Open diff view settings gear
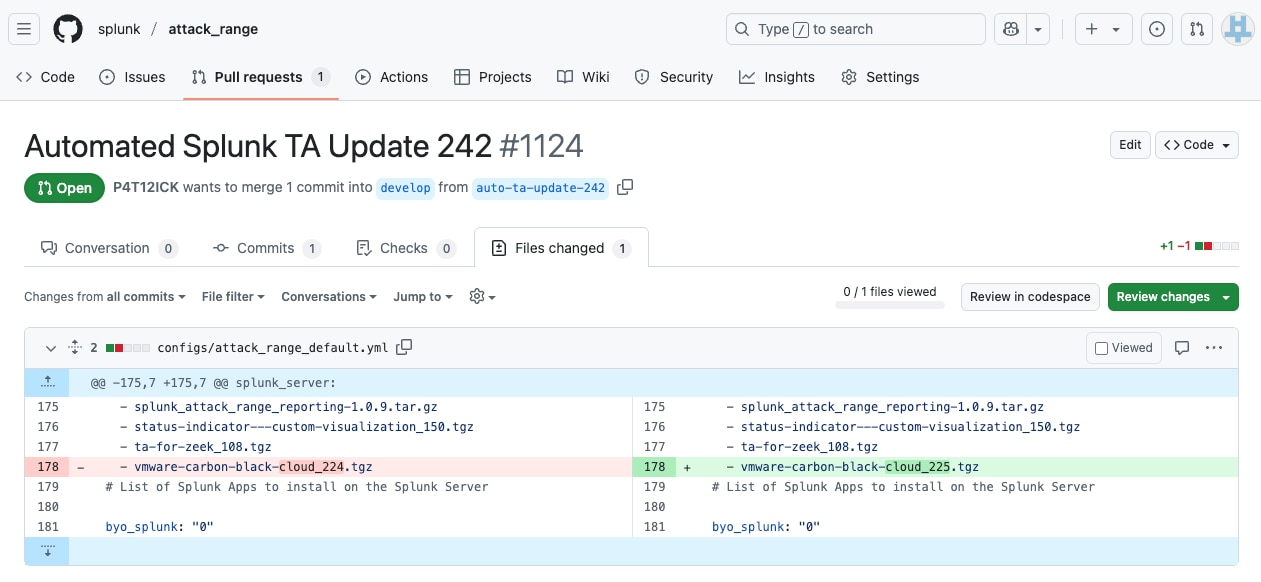 [x=482, y=297]
